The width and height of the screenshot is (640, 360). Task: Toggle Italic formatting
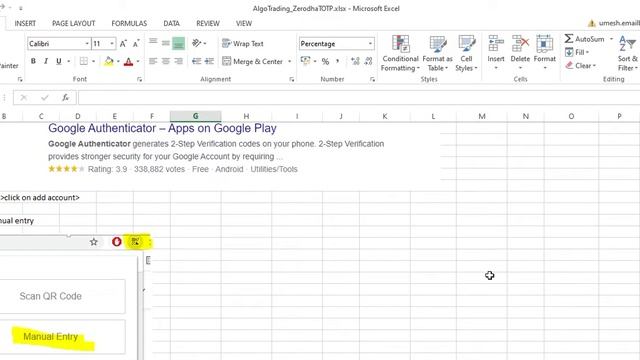(x=46, y=61)
